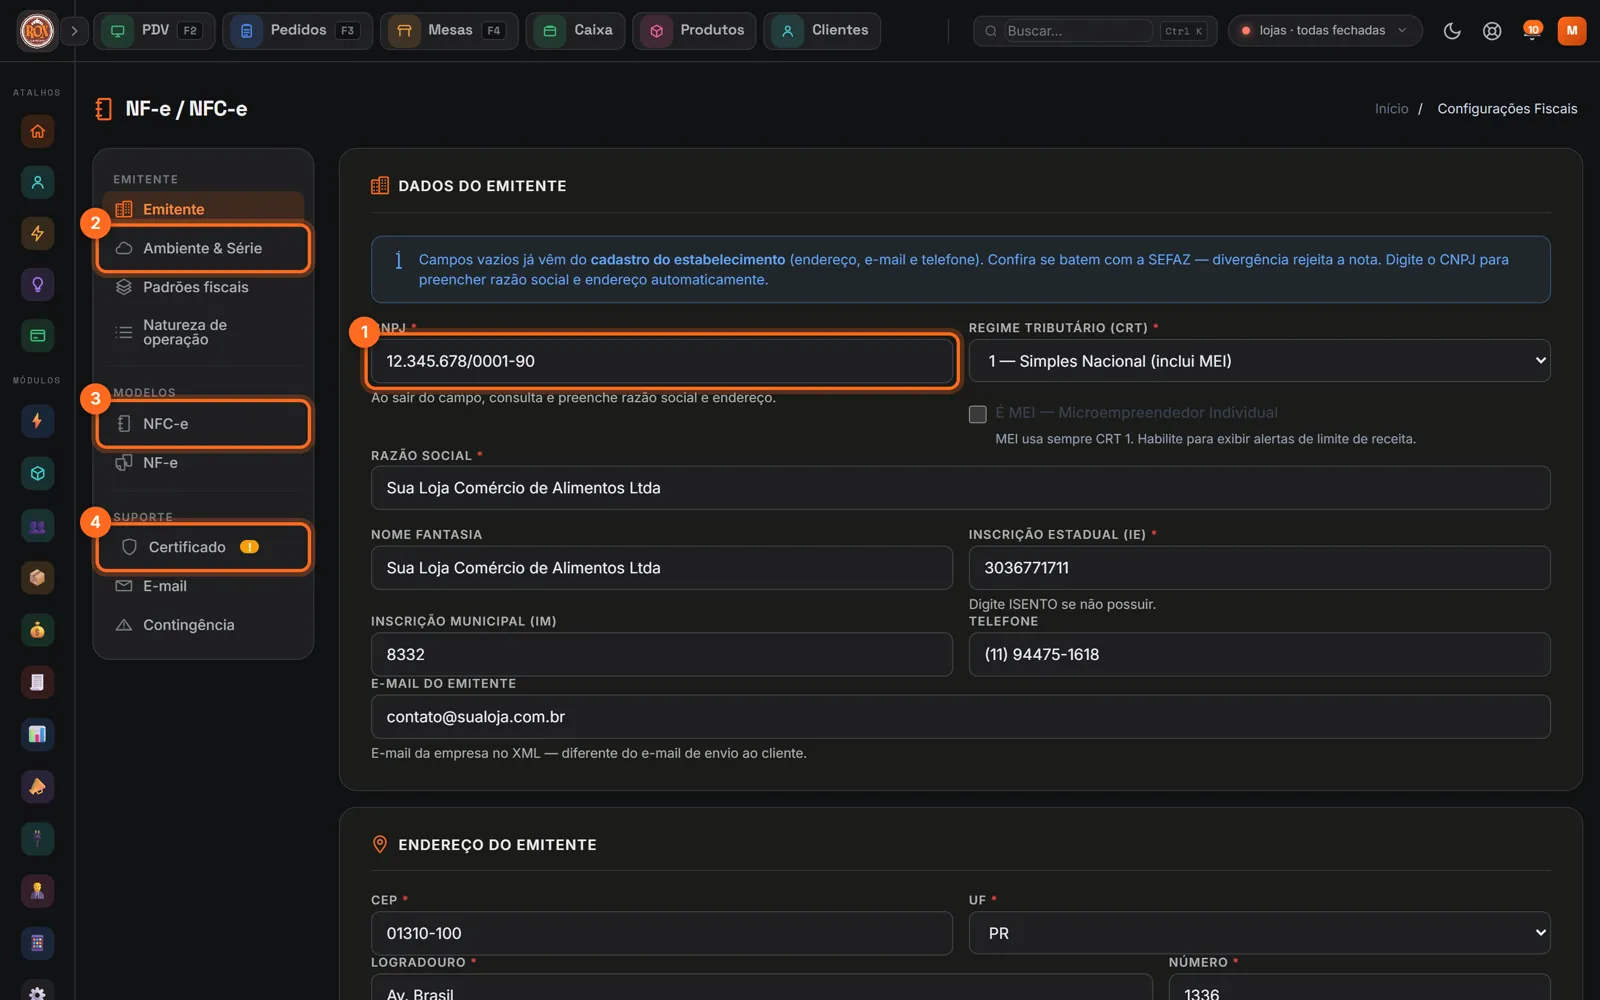Open the UF state dropdown
The image size is (1600, 1000).
[x=1259, y=933]
